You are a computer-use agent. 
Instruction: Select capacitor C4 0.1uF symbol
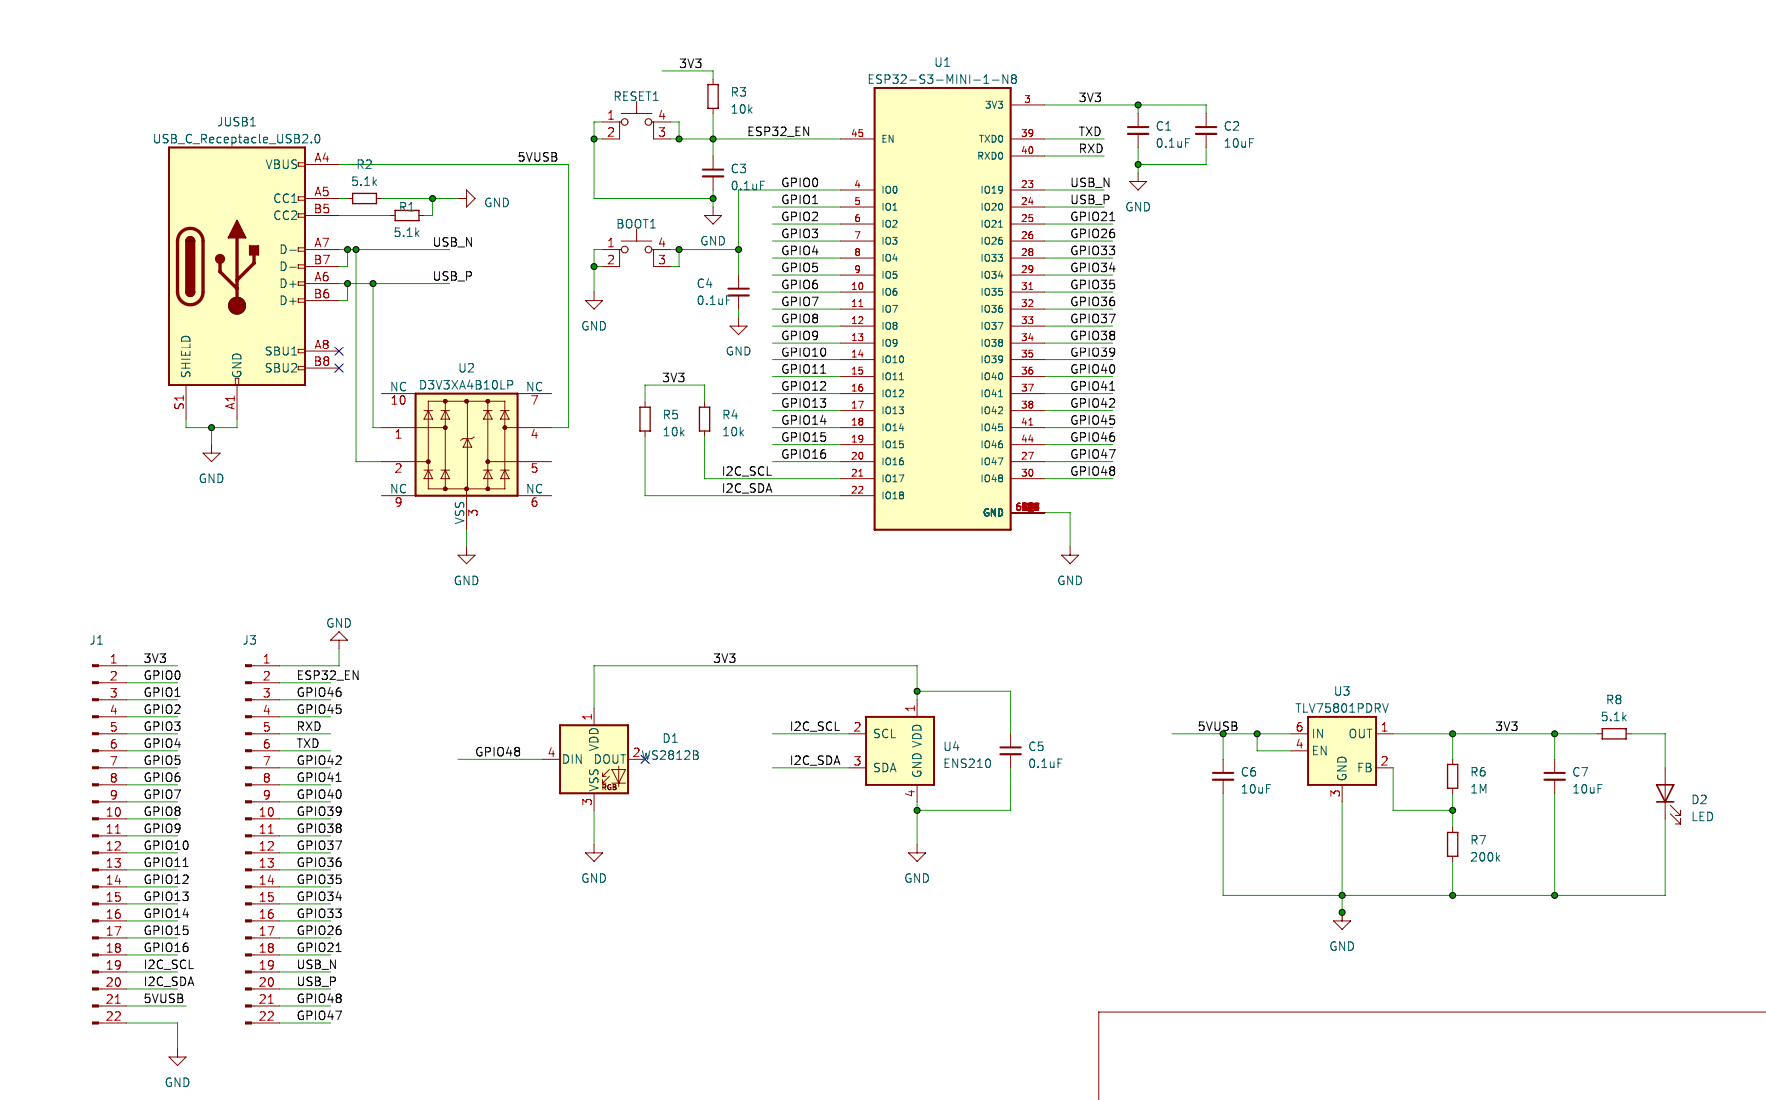tap(738, 292)
